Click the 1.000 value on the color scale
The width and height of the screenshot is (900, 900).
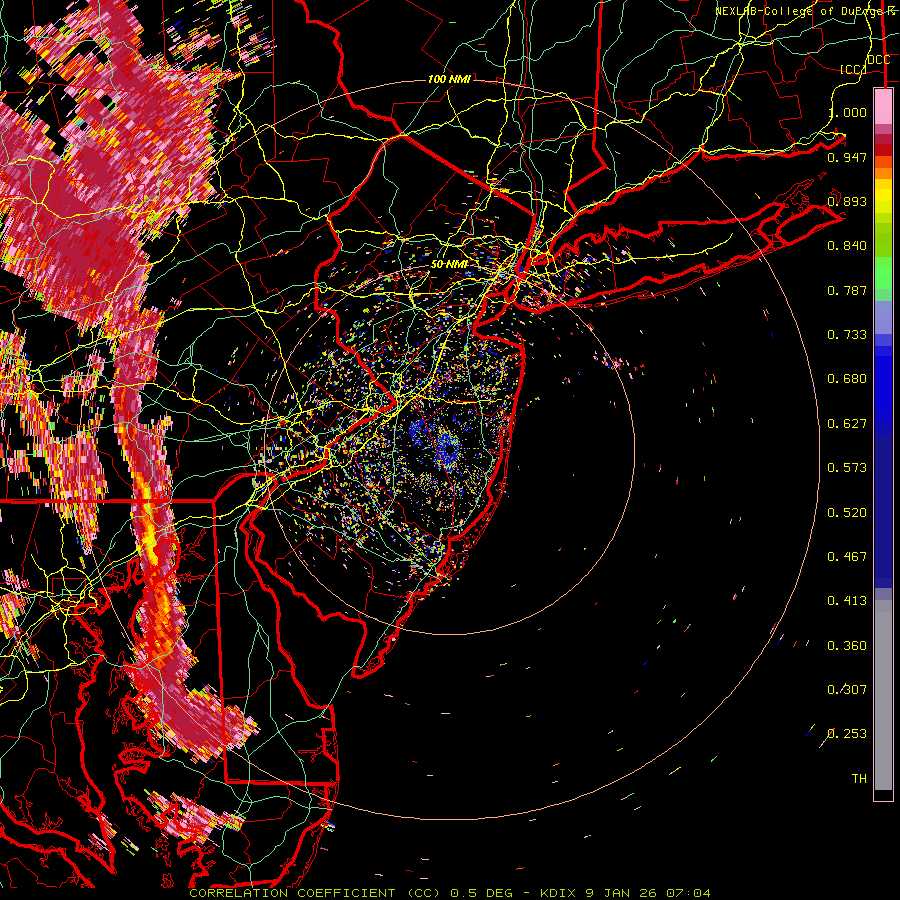click(848, 112)
